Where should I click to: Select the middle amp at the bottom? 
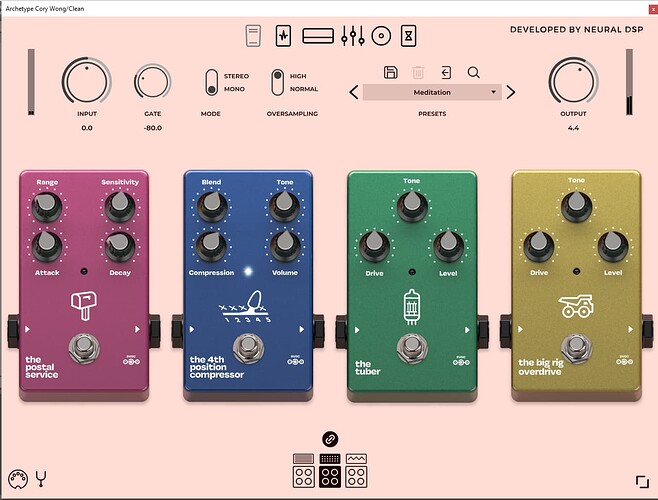pyautogui.click(x=329, y=468)
